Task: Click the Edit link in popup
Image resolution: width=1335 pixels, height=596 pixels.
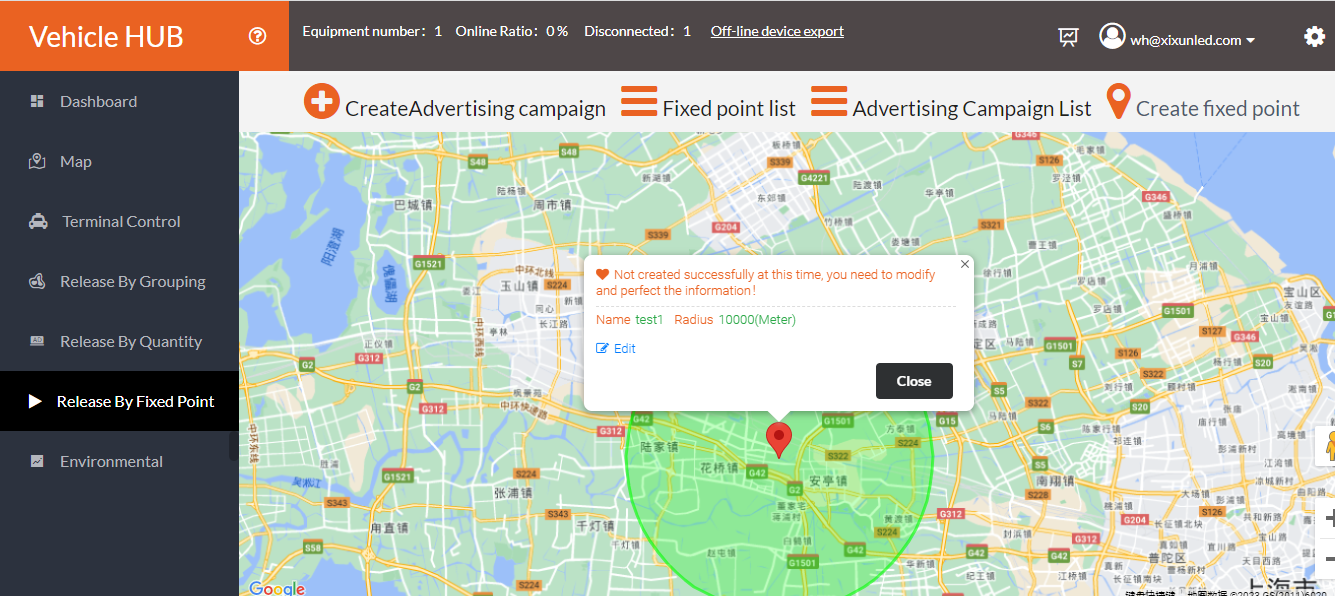Action: (617, 348)
